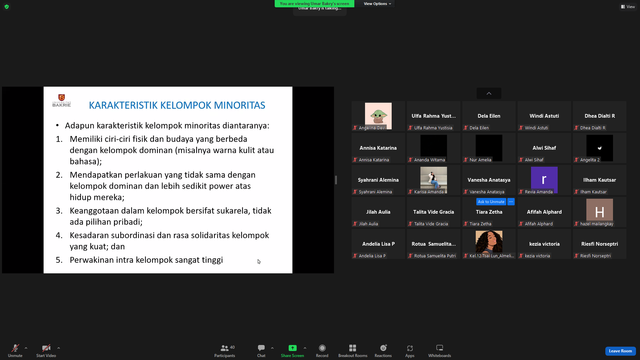640x360 pixels.
Task: Select Annisa Katarina's participant tile
Action: click(378, 148)
